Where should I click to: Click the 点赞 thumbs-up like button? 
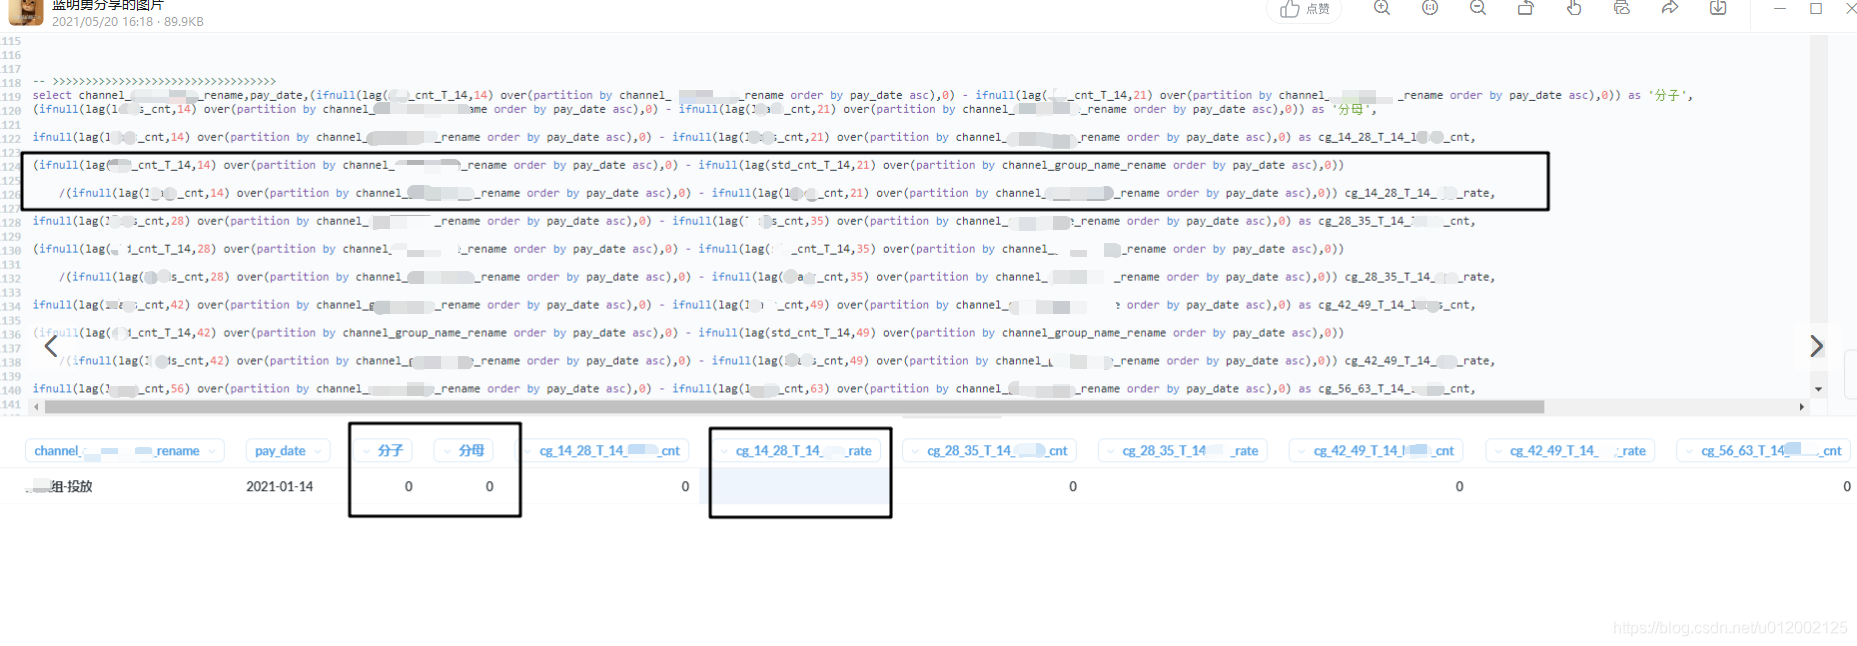coord(1305,9)
